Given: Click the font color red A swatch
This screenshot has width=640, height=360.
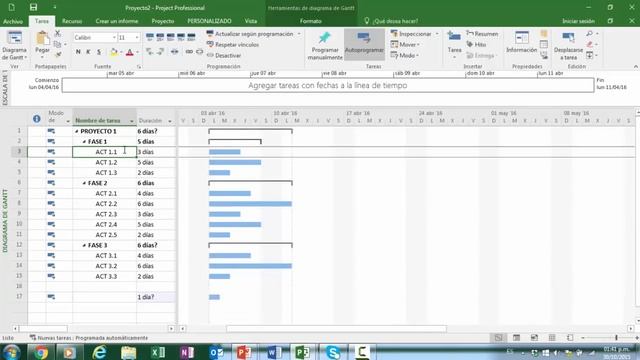Looking at the screenshot, I should point(129,52).
